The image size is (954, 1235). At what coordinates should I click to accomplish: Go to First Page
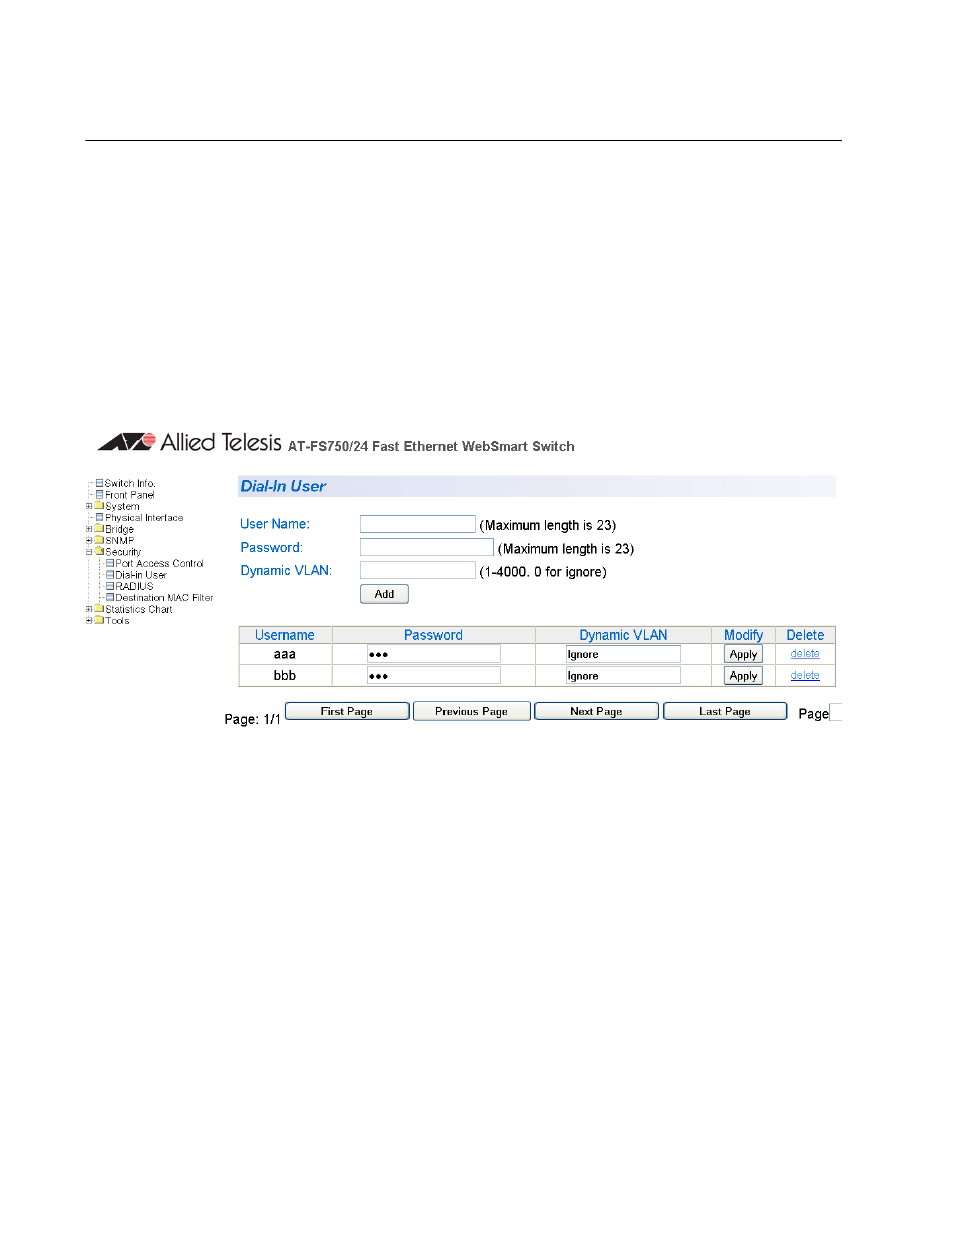click(347, 711)
